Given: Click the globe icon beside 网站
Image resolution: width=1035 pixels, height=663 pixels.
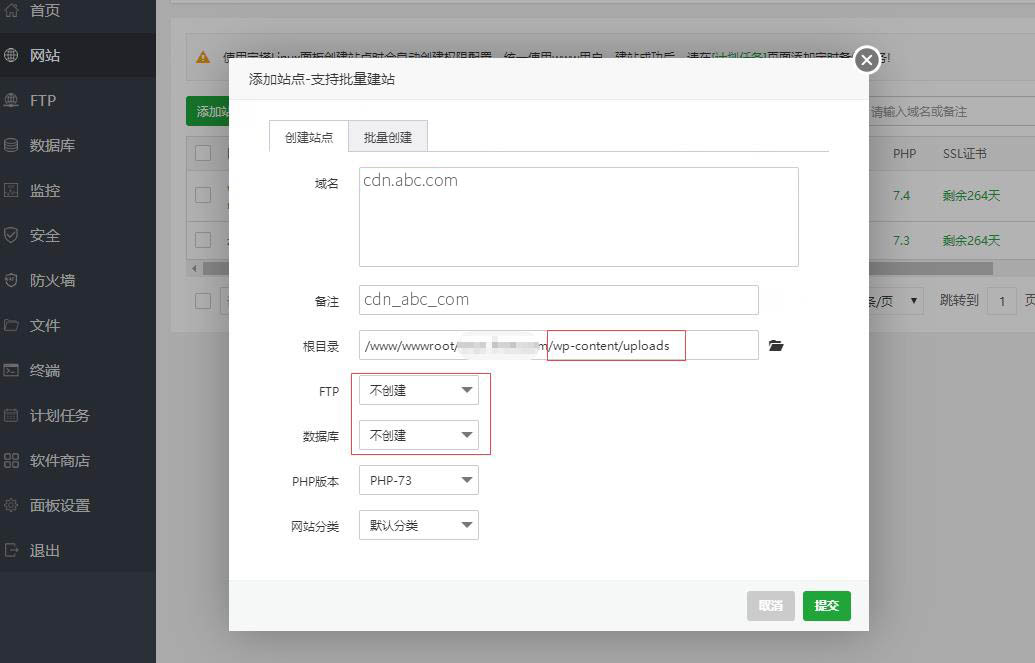Looking at the screenshot, I should 11,55.
